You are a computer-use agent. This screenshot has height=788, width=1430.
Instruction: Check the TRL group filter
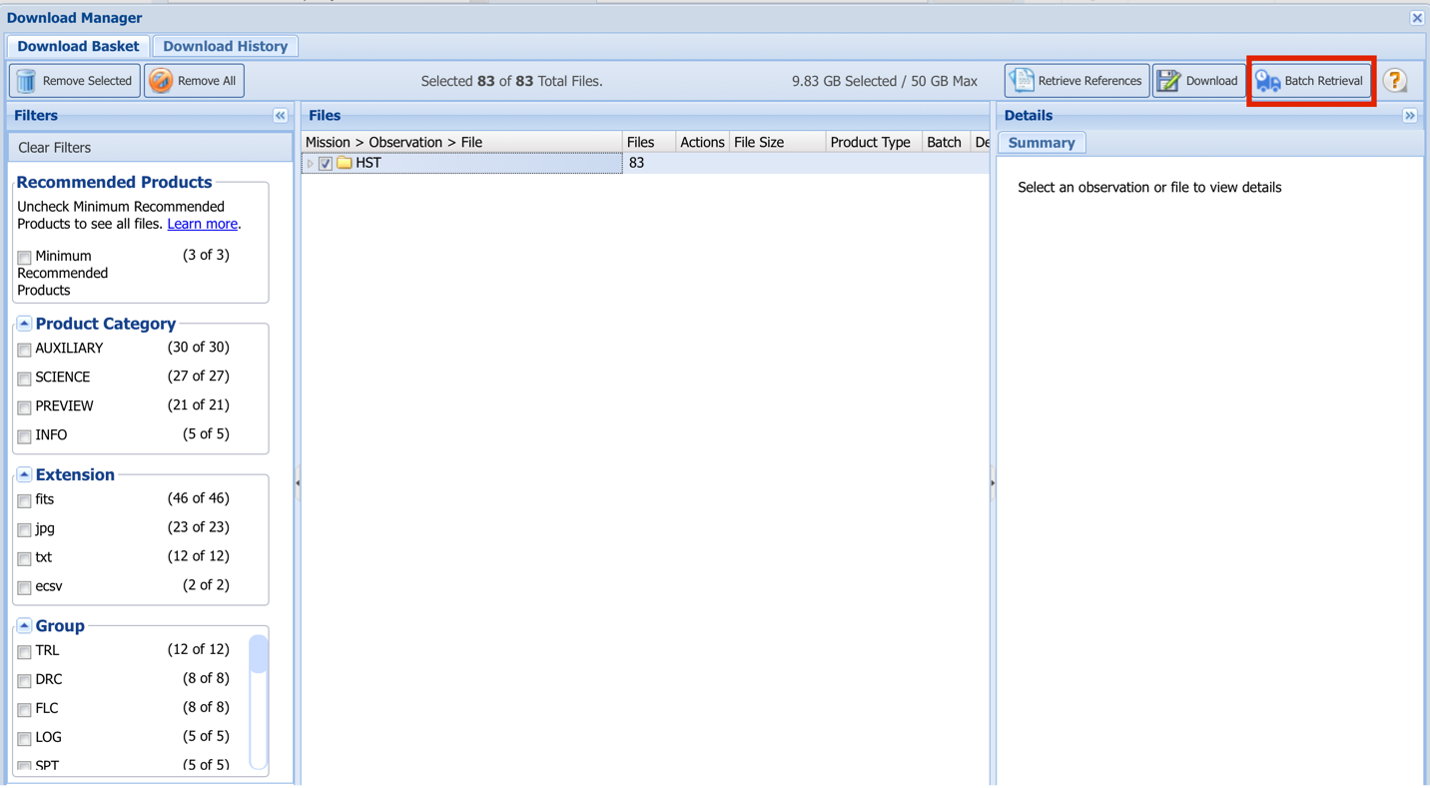pos(24,652)
